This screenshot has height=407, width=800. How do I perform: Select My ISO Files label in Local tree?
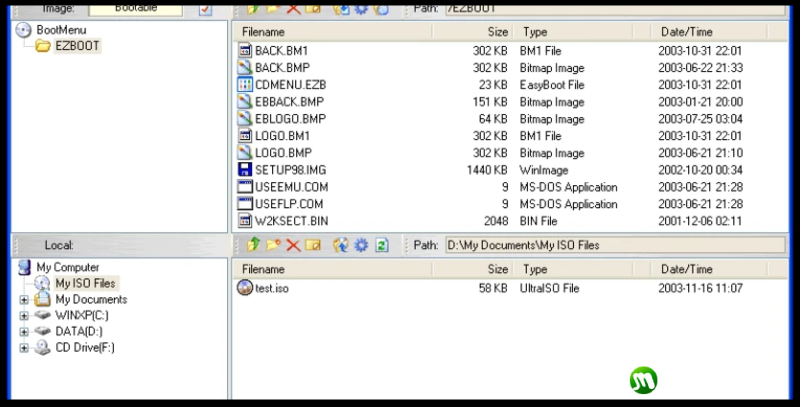click(85, 283)
